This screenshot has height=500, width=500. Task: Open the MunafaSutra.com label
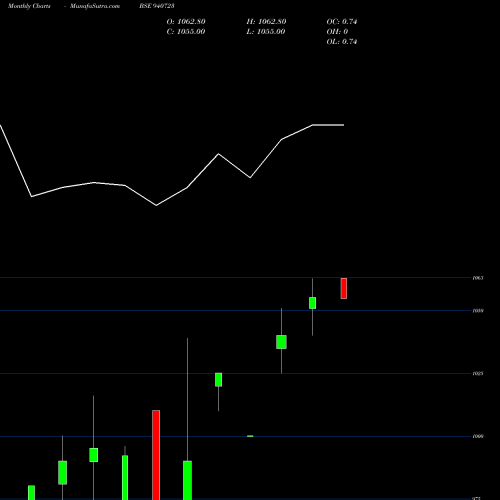95,6
